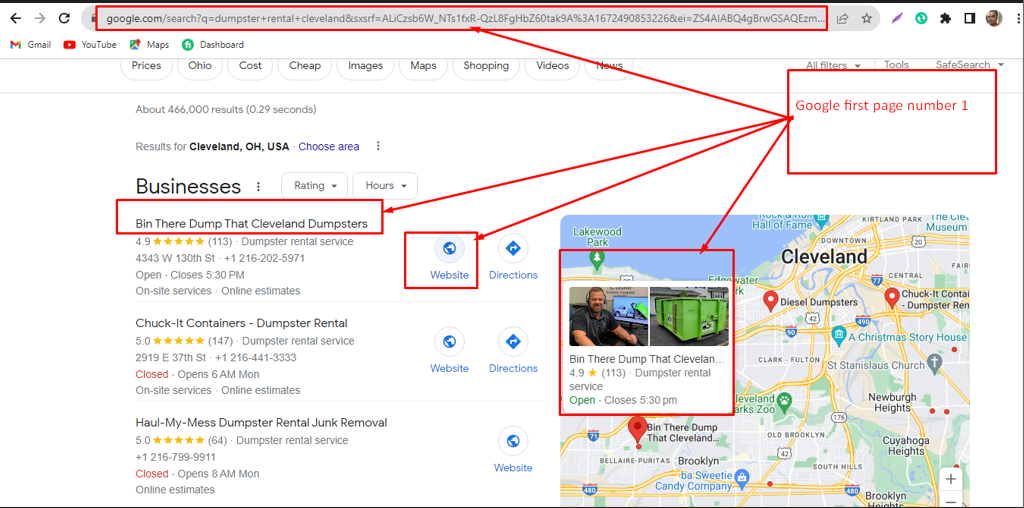Open the SafeSearch dropdown
Viewport: 1024px width, 508px height.
969,65
